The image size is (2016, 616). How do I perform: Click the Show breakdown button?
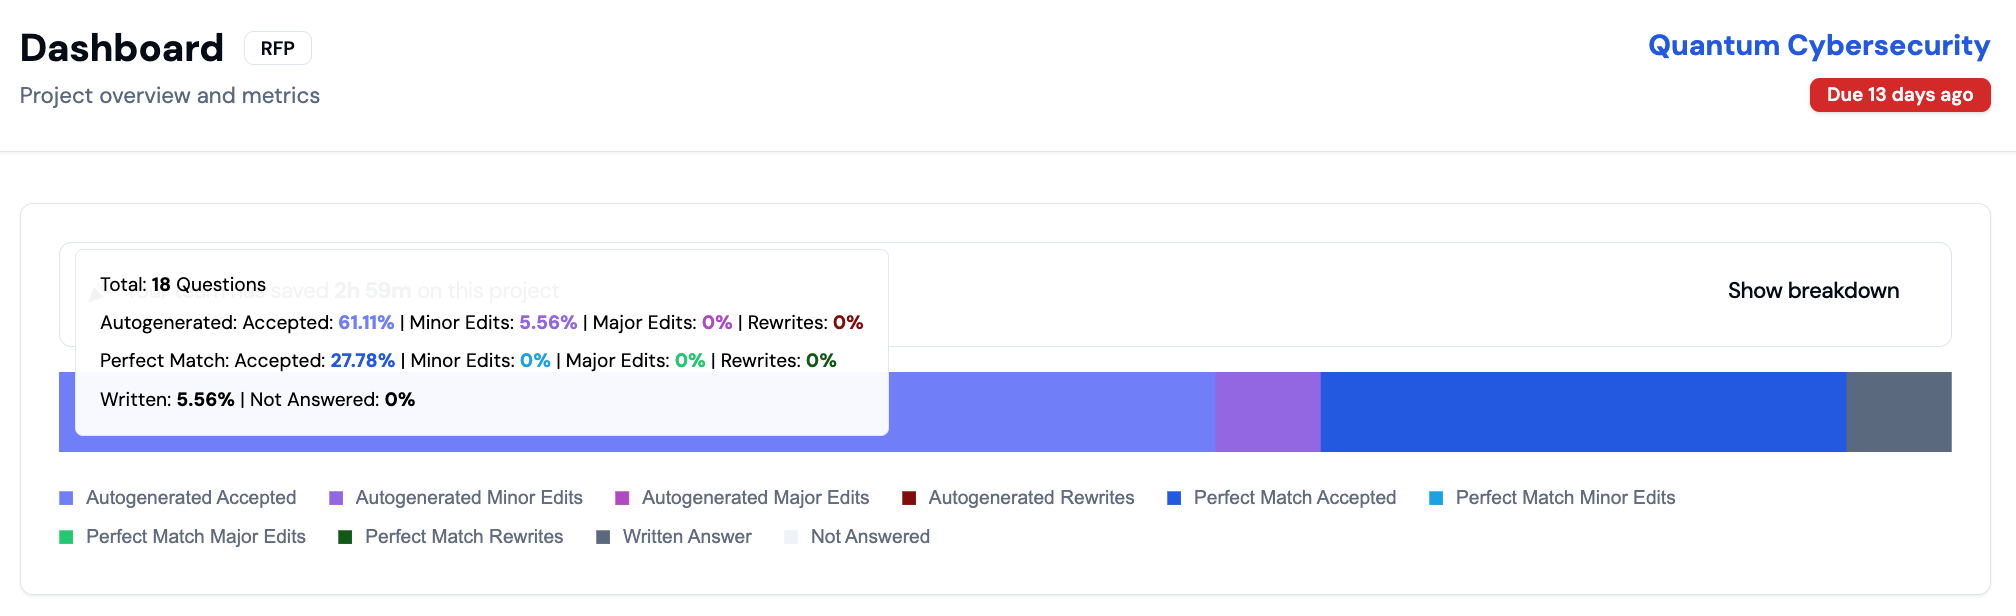[1813, 291]
